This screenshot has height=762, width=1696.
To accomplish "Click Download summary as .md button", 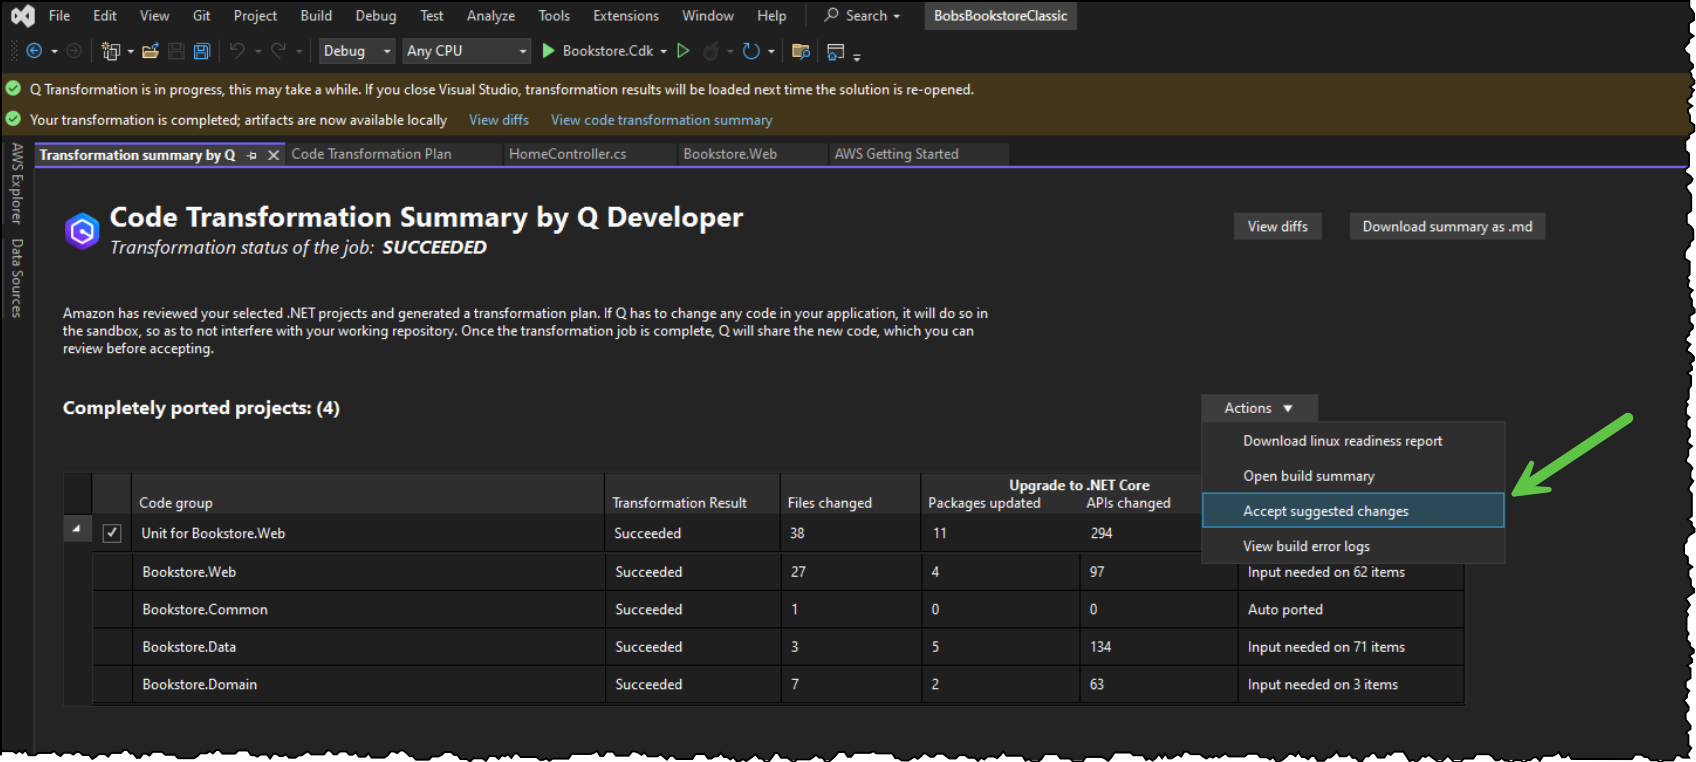I will pyautogui.click(x=1447, y=227).
